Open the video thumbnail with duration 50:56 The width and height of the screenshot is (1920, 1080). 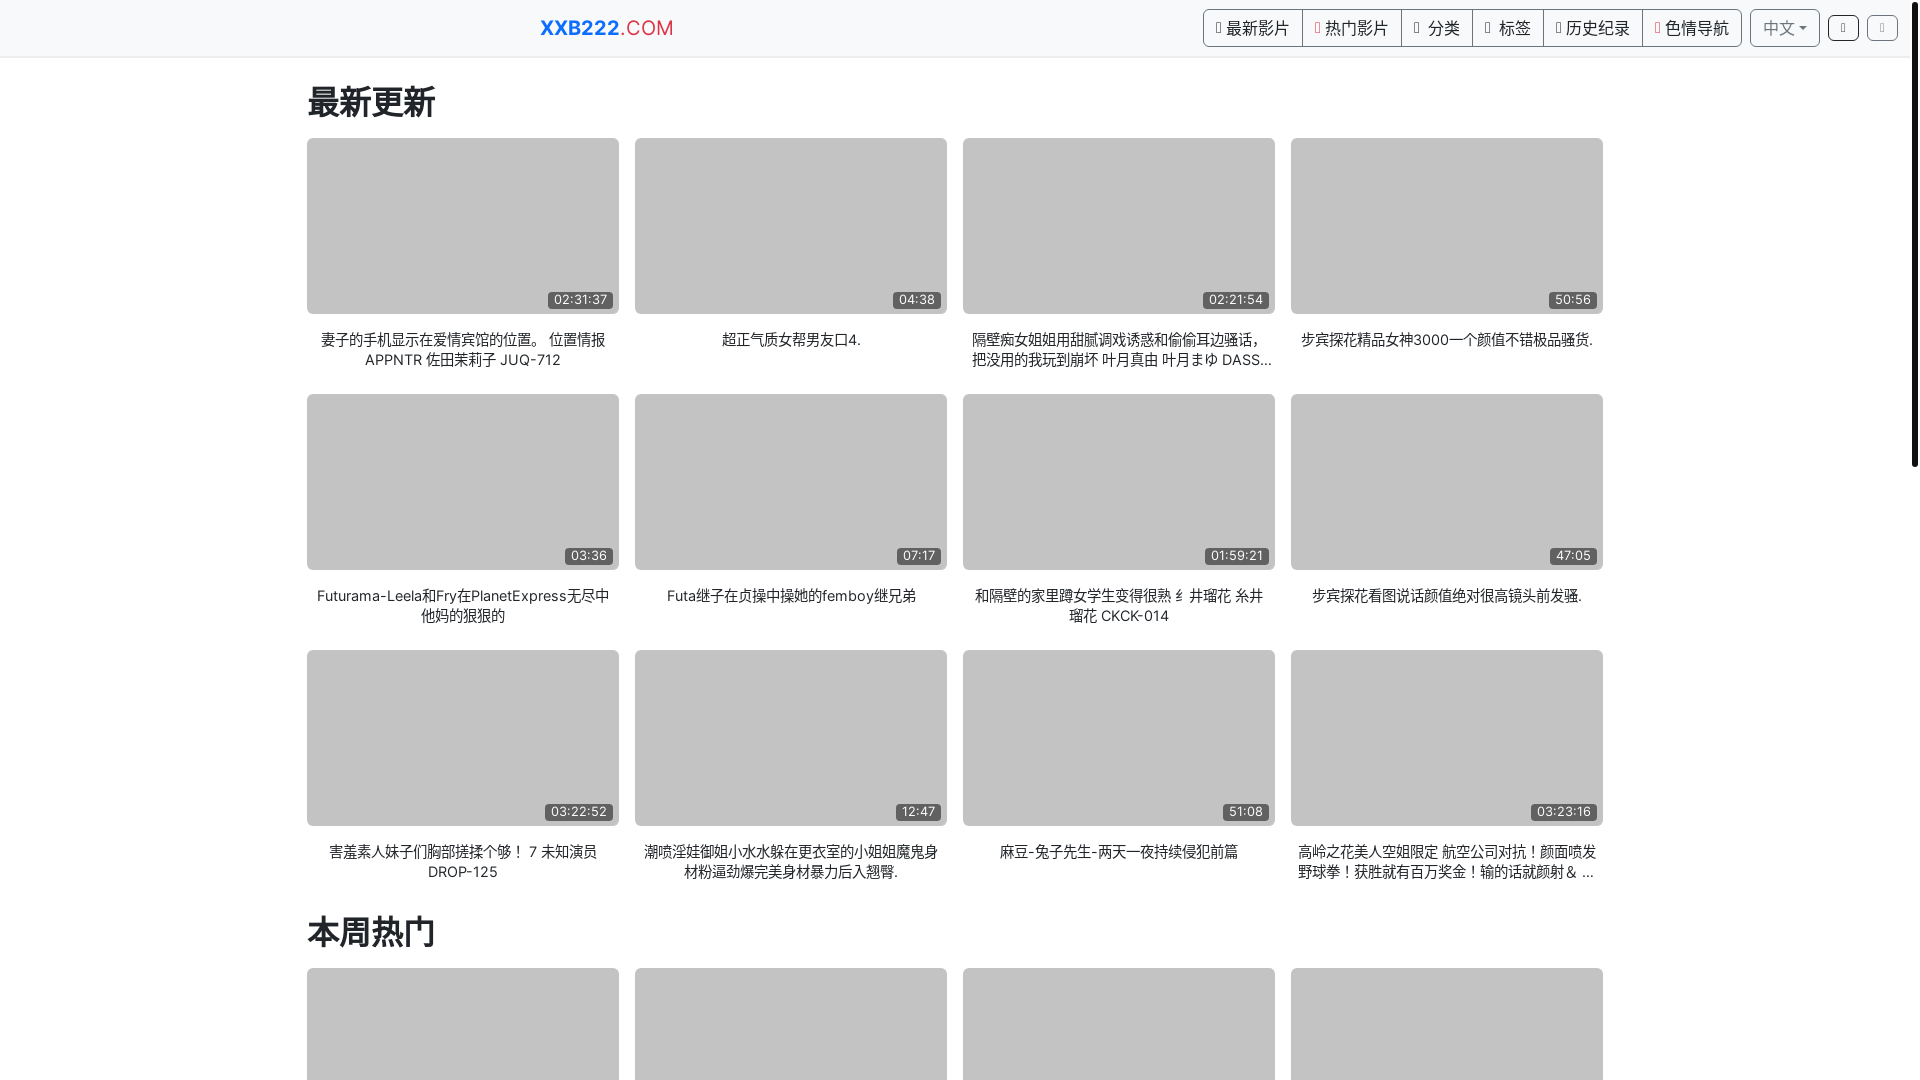1447,226
